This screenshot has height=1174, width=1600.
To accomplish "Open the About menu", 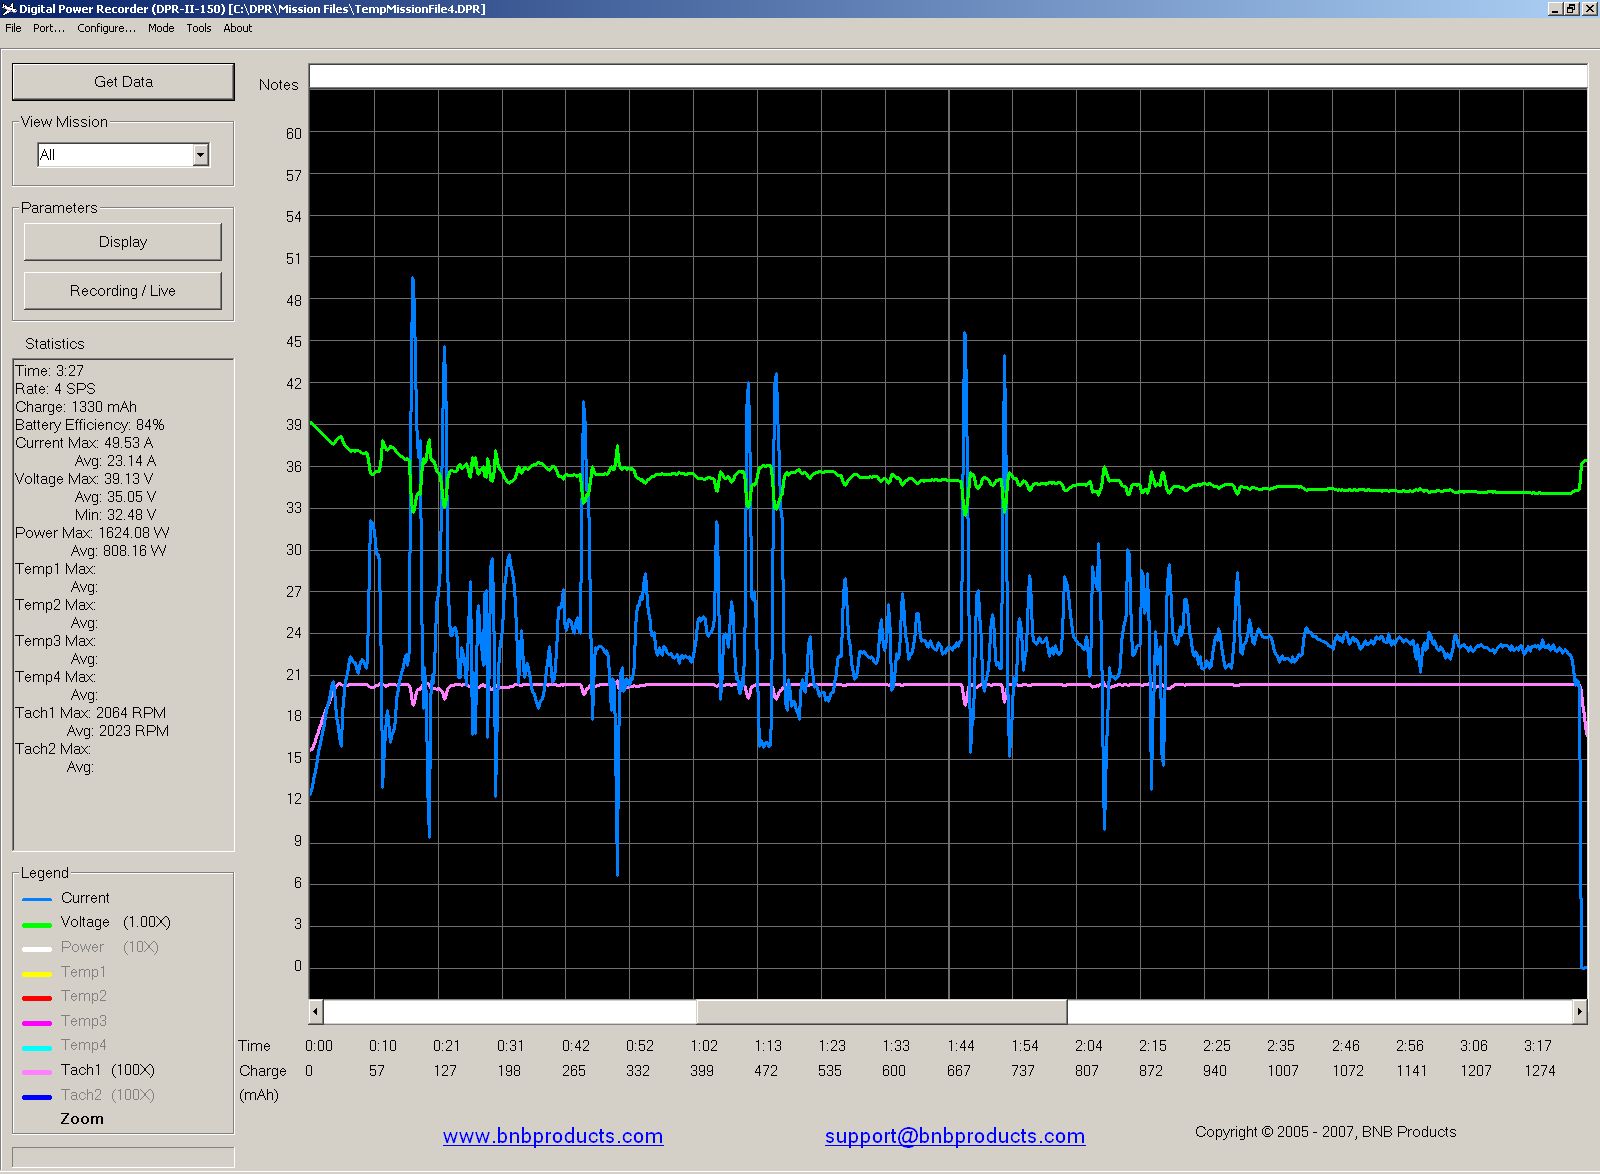I will point(238,28).
